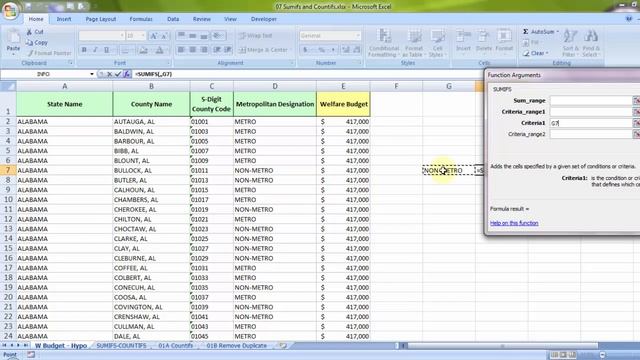Click Cell Styles icon
Screen dimensions: 640x360
tap(437, 37)
